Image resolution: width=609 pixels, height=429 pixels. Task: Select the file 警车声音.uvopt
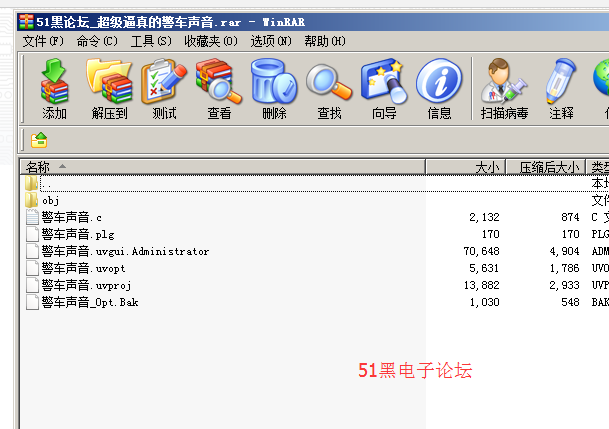[315, 268]
